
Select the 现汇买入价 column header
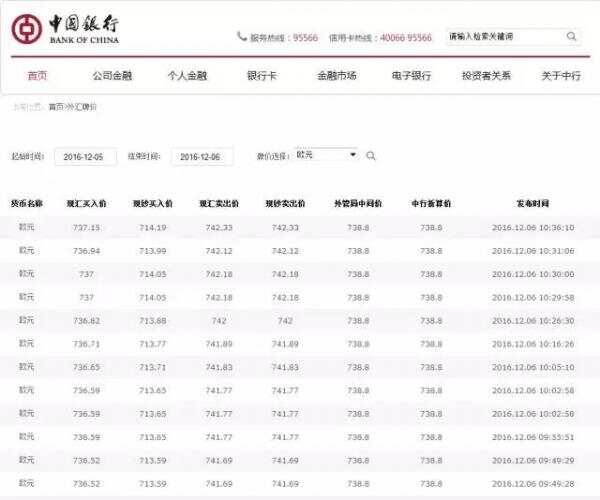[86, 204]
